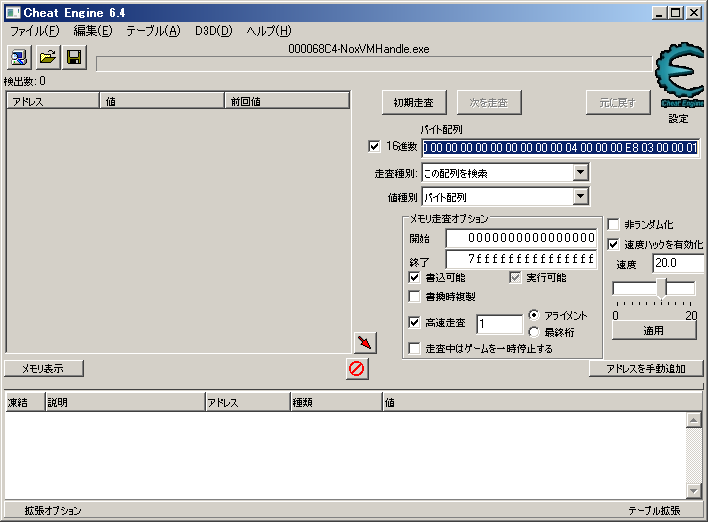Open テーブル拡張 table extras
Image resolution: width=708 pixels, height=522 pixels.
(655, 511)
